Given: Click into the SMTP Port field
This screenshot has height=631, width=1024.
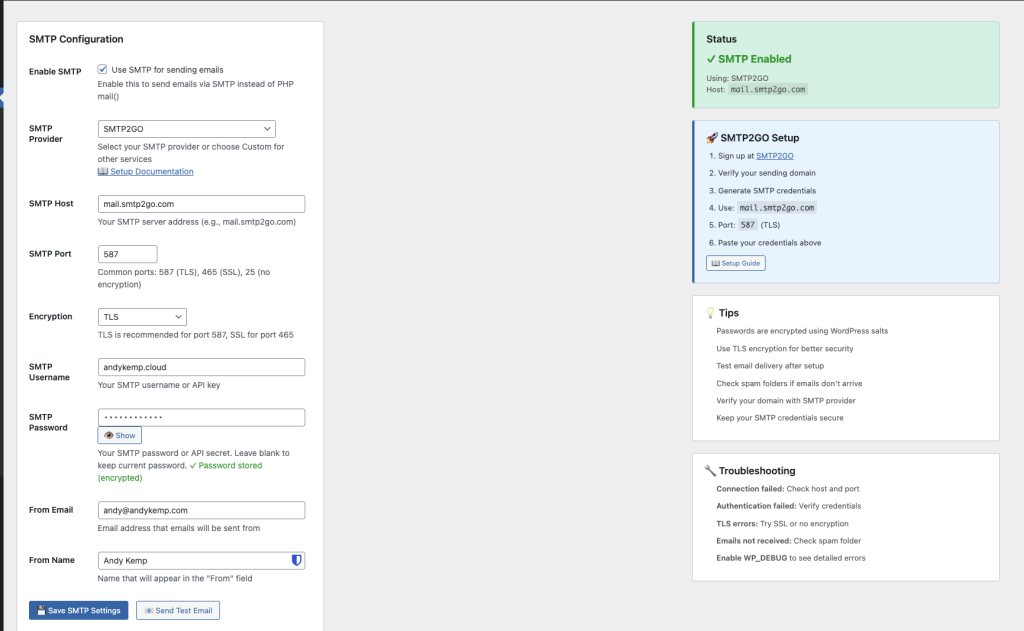Looking at the screenshot, I should (x=127, y=255).
